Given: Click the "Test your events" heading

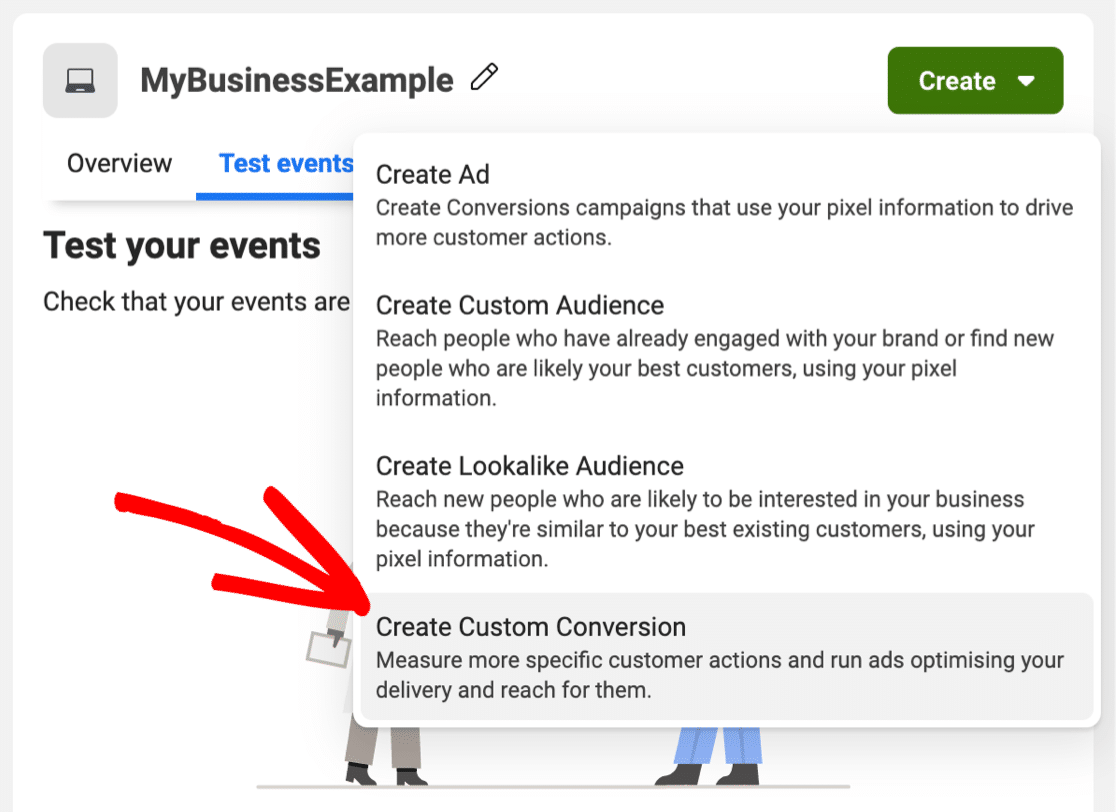Looking at the screenshot, I should 182,246.
